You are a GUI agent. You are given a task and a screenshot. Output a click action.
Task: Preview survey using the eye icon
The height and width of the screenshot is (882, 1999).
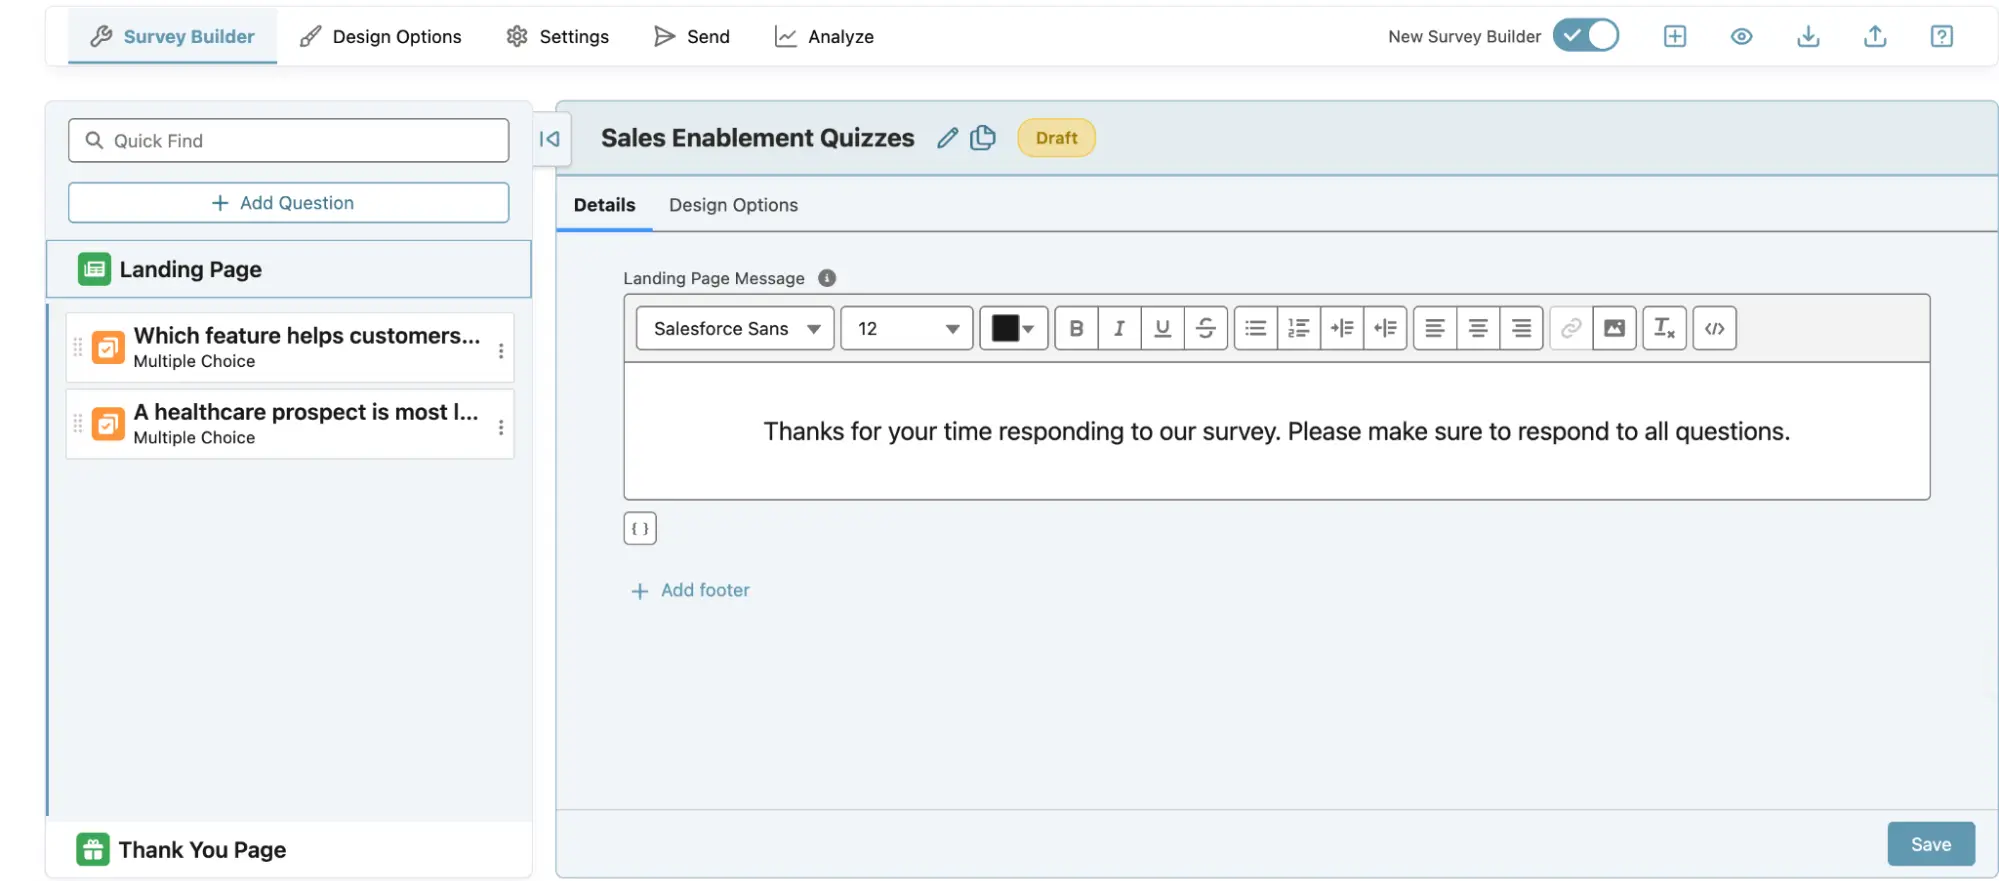coord(1741,36)
